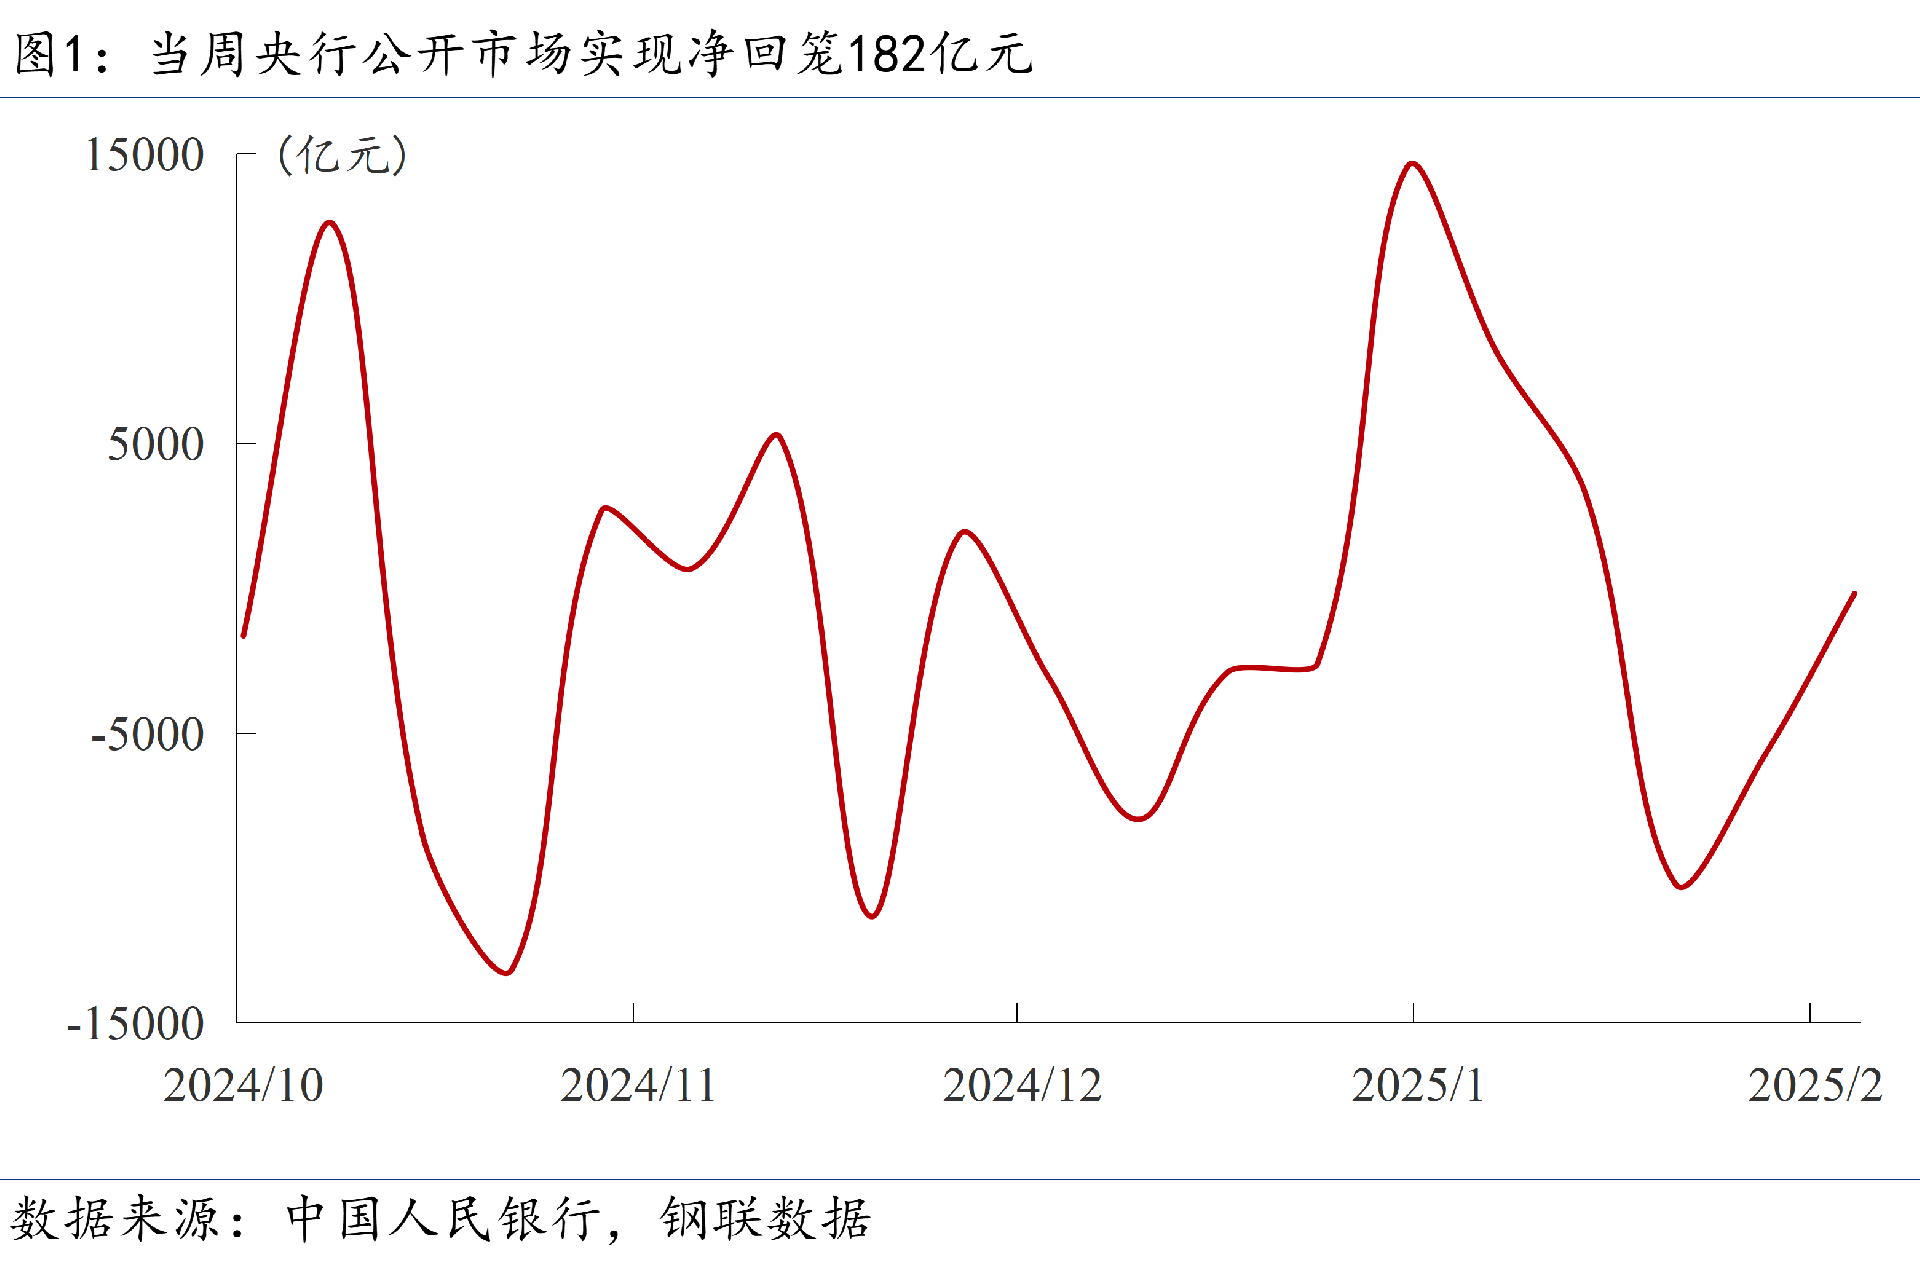Click the -15000 y-axis label
Image resolution: width=1920 pixels, height=1279 pixels.
(x=135, y=1024)
